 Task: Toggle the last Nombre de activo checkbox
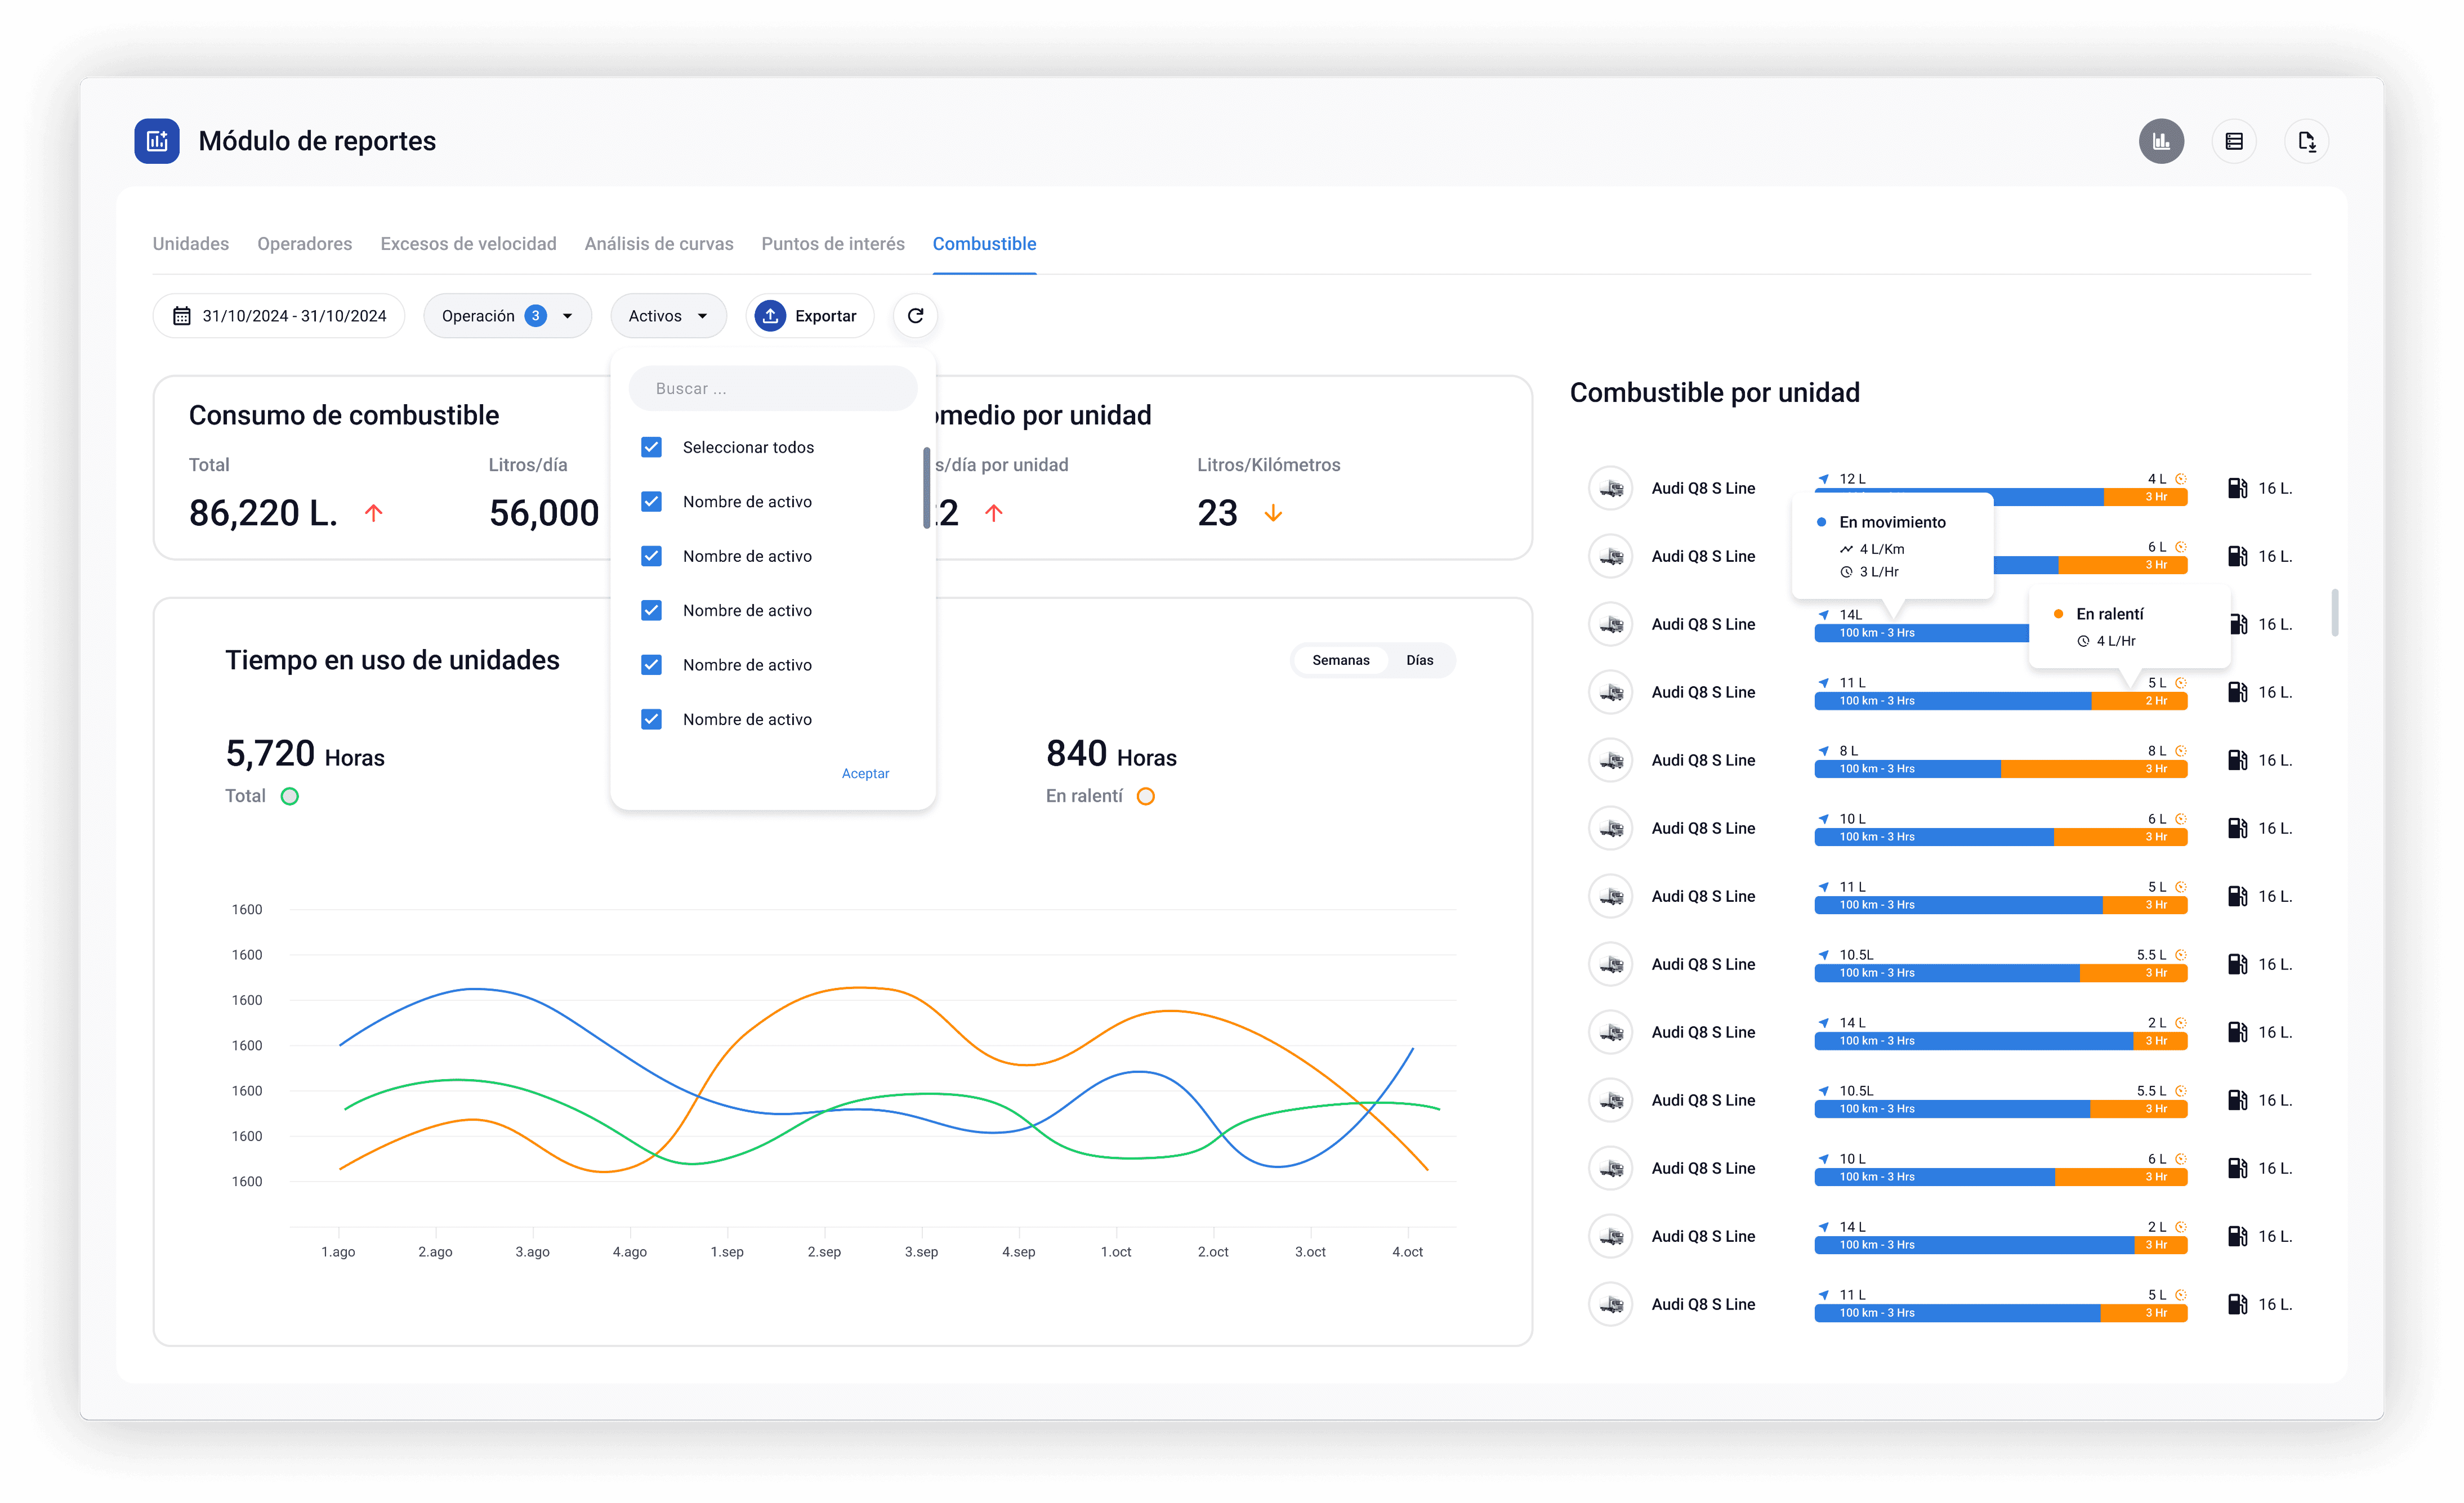pyautogui.click(x=651, y=719)
